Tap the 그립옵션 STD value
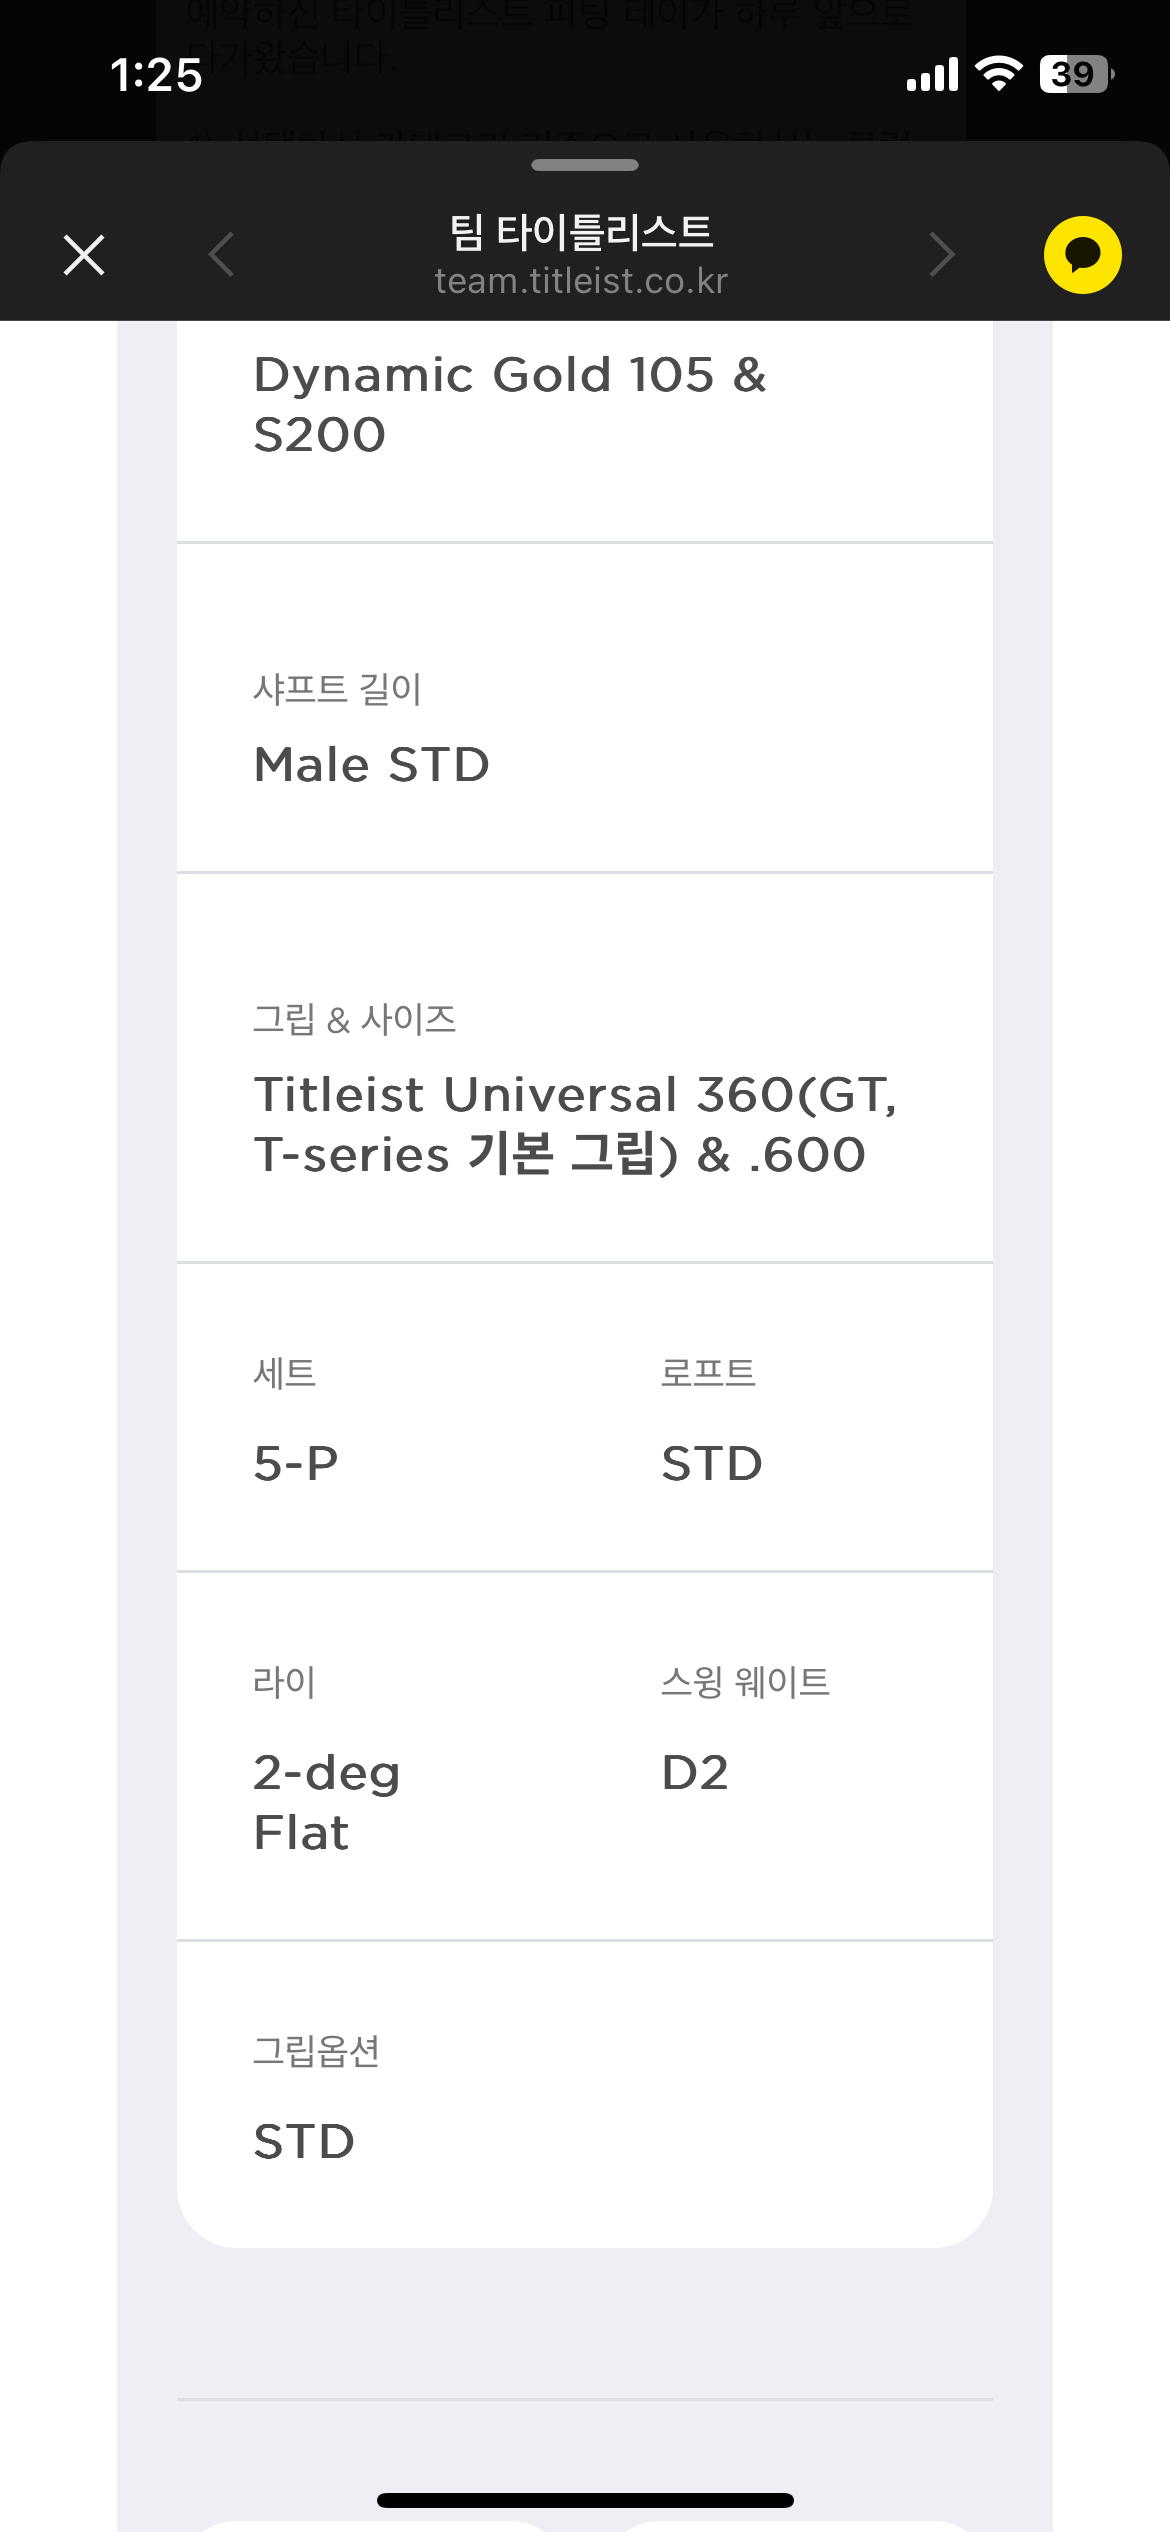Screen dimensions: 1170x2532 [304, 2142]
